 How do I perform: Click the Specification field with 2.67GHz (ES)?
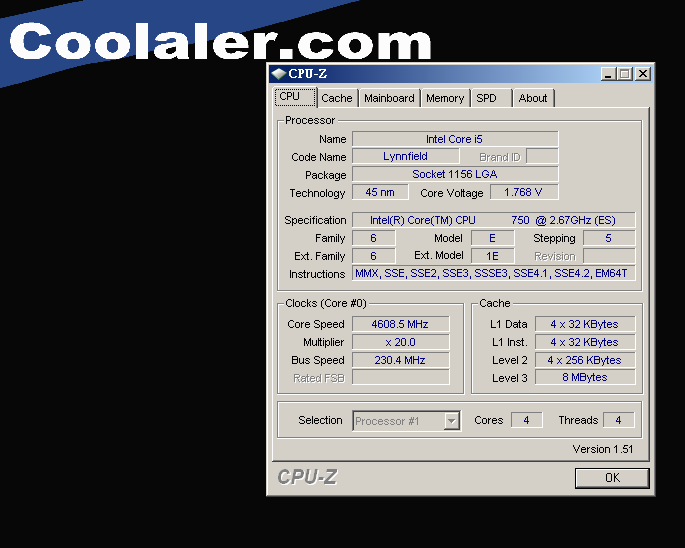[x=493, y=220]
